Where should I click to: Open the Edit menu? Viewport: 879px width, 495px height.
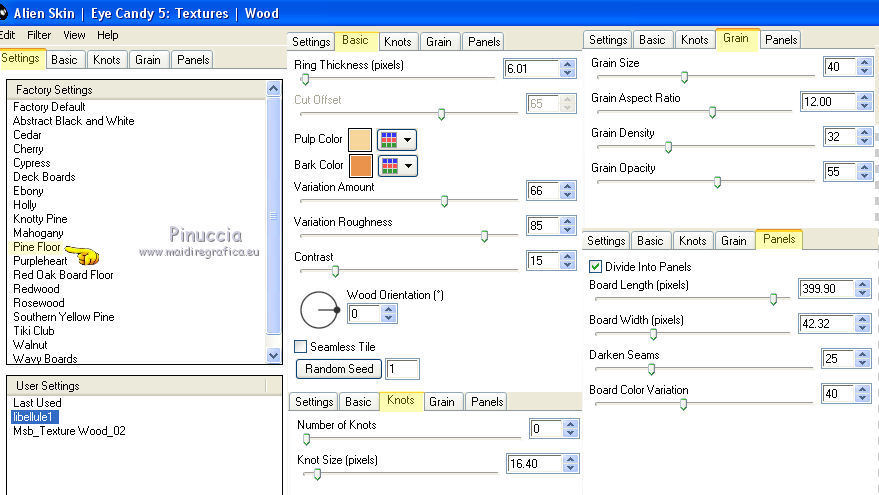7,35
